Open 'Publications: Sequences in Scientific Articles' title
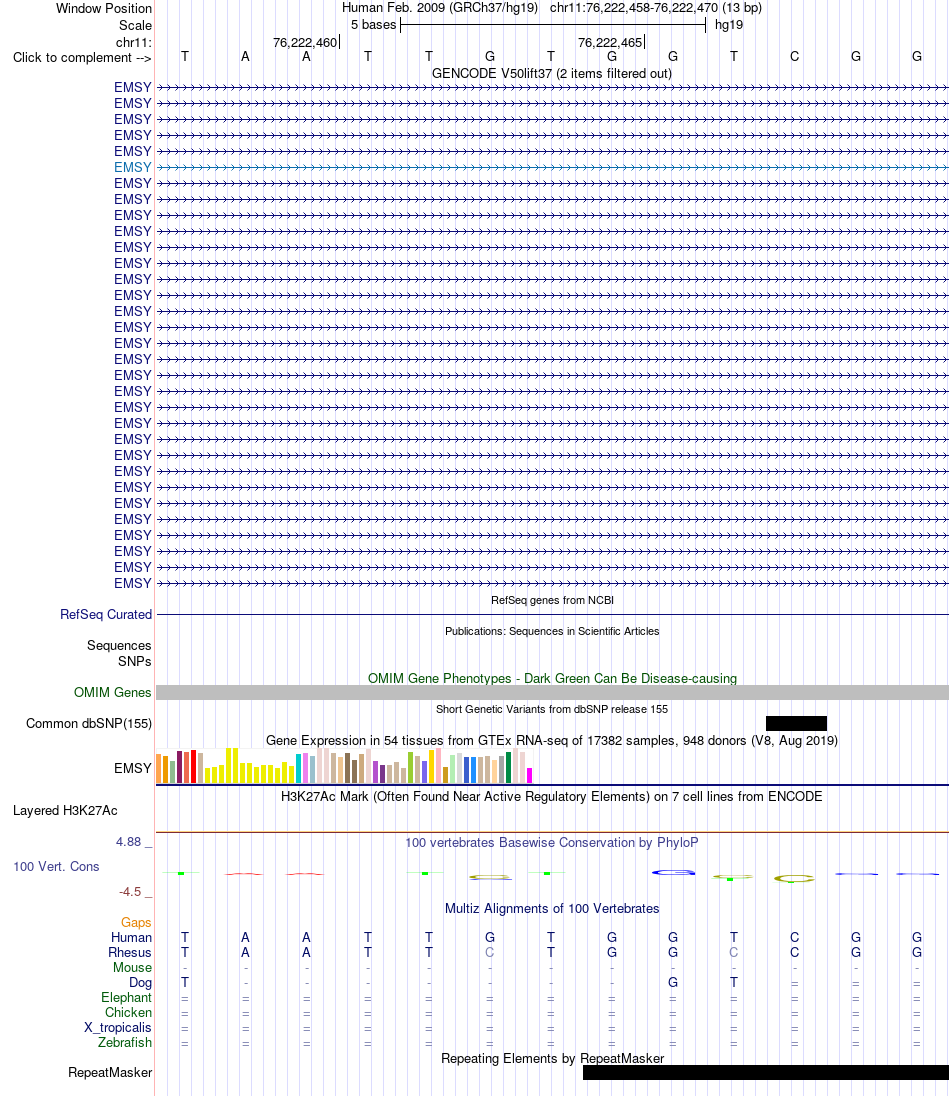 click(552, 631)
